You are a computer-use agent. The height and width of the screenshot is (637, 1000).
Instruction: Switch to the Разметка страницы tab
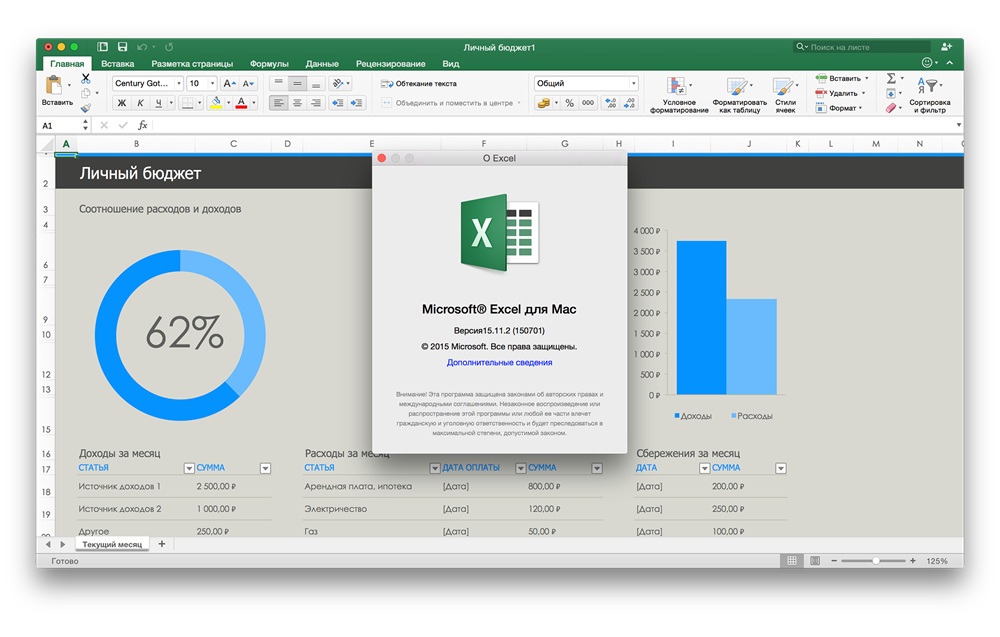tap(192, 64)
